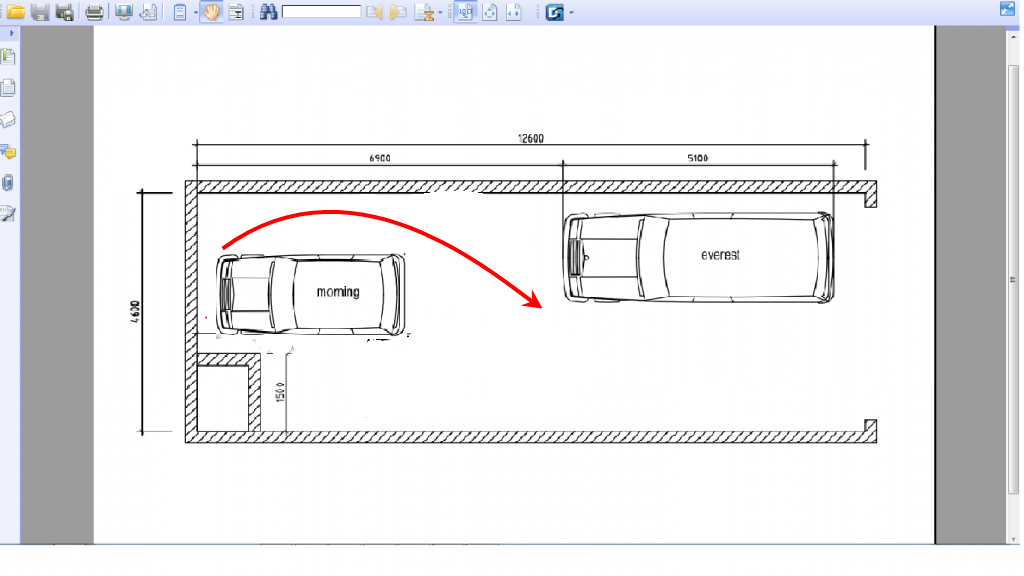
Task: Expand the left sidebar panel arrow
Action: pos(11,33)
